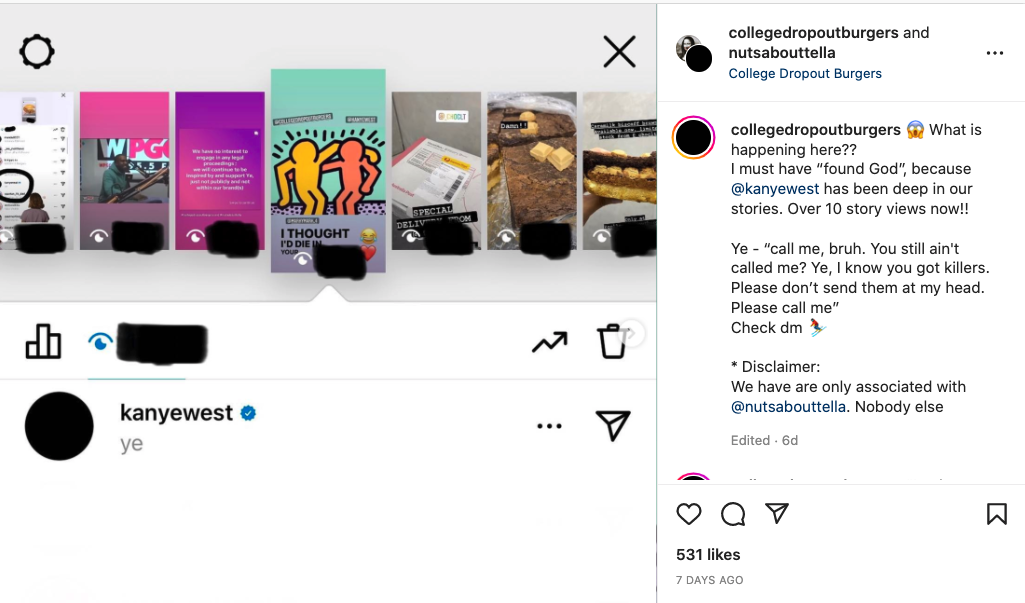Screen dimensions: 1025x603
Task: Select the viewers eye tab
Action: (x=101, y=342)
